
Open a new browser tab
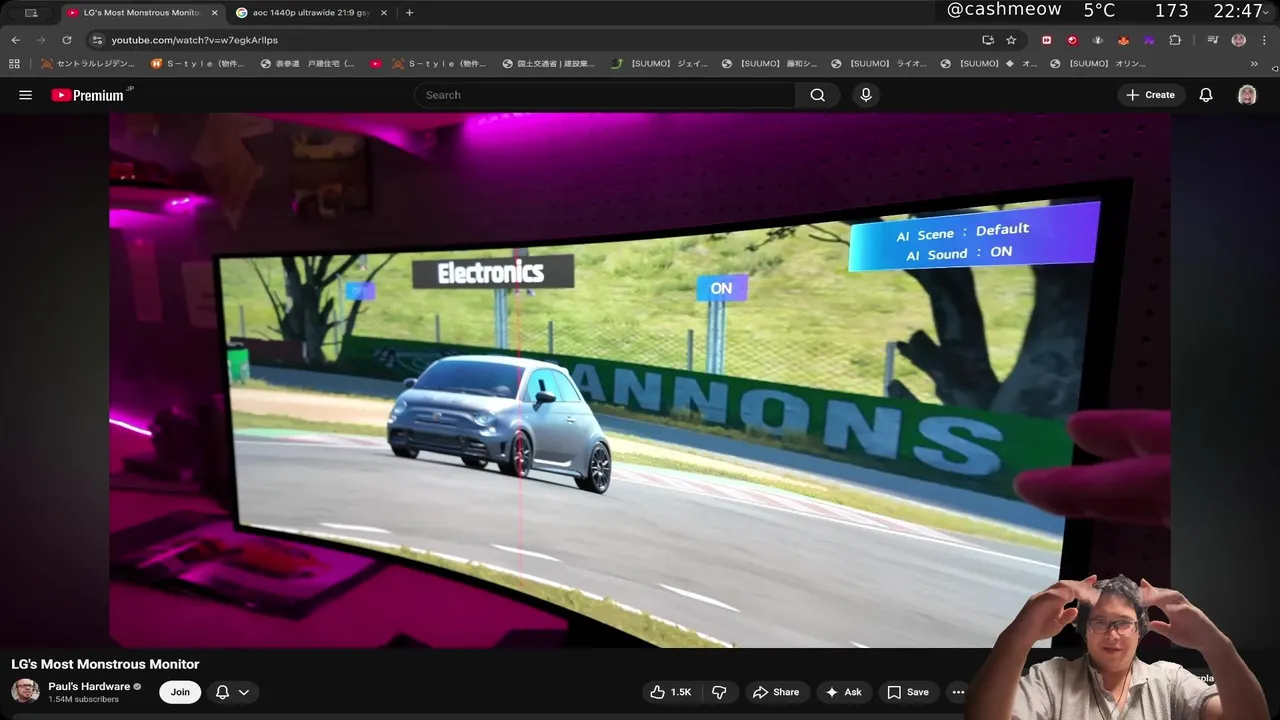click(409, 13)
